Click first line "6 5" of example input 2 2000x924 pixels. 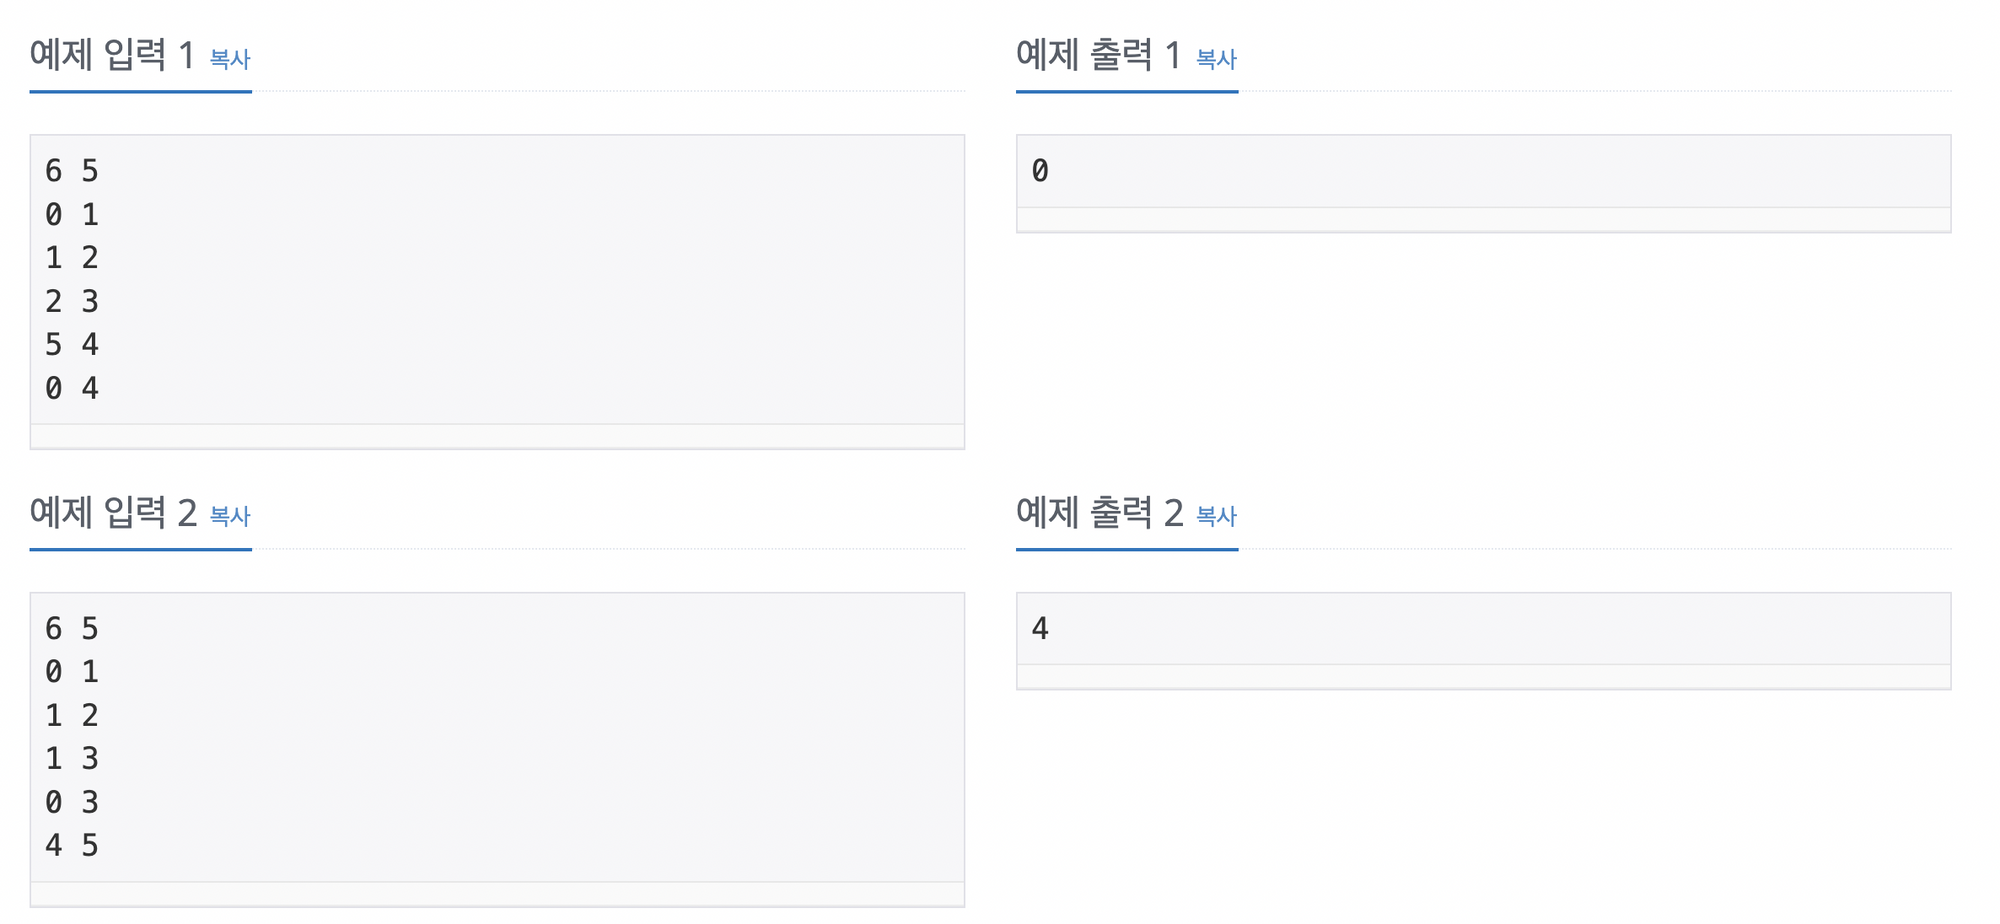coord(71,628)
